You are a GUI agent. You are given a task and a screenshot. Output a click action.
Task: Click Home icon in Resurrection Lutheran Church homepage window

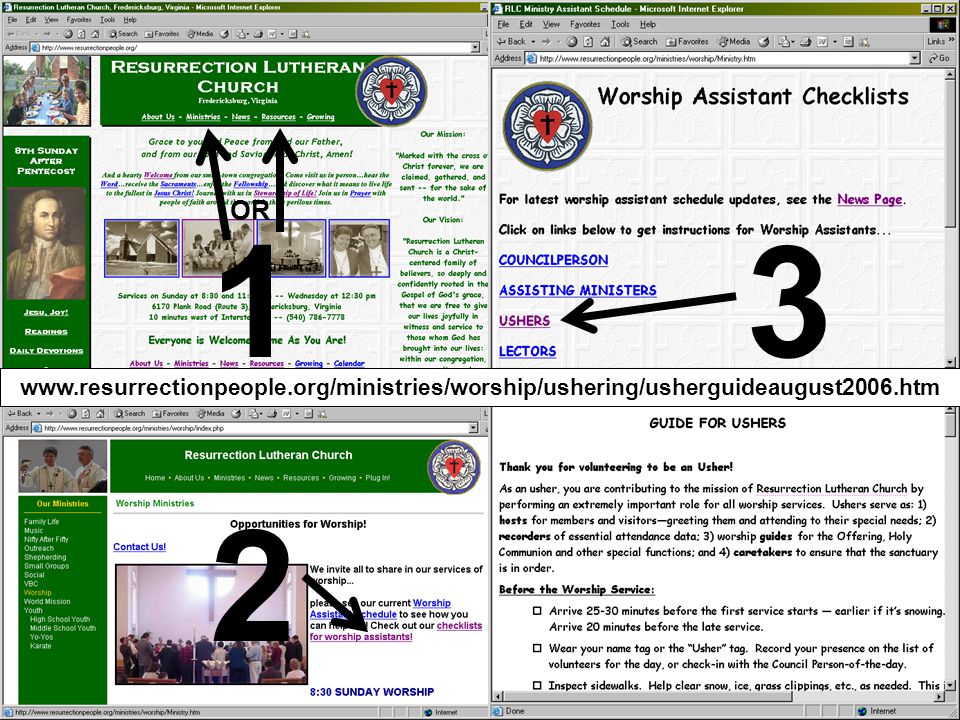tap(93, 34)
